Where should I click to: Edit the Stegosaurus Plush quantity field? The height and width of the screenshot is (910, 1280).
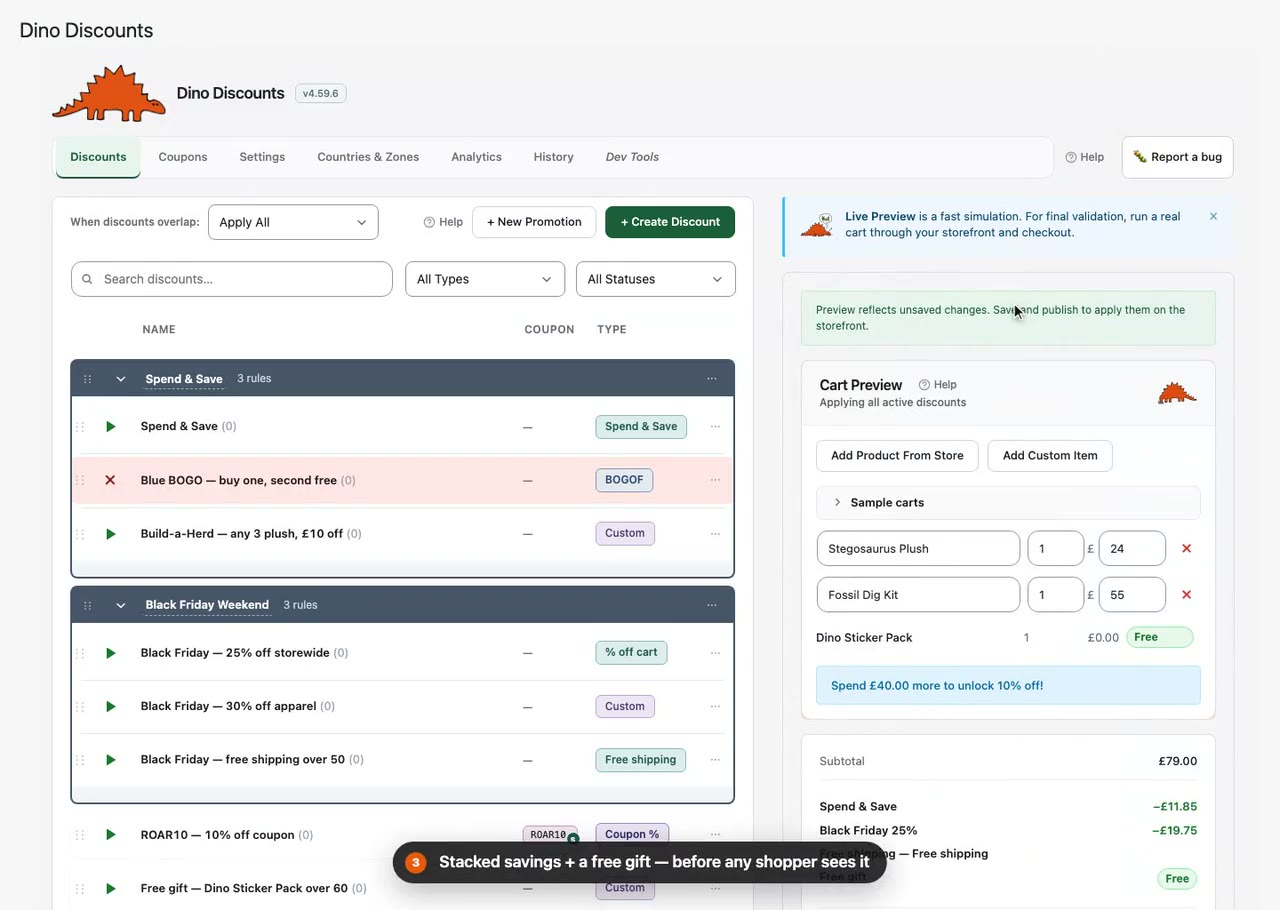tap(1056, 549)
